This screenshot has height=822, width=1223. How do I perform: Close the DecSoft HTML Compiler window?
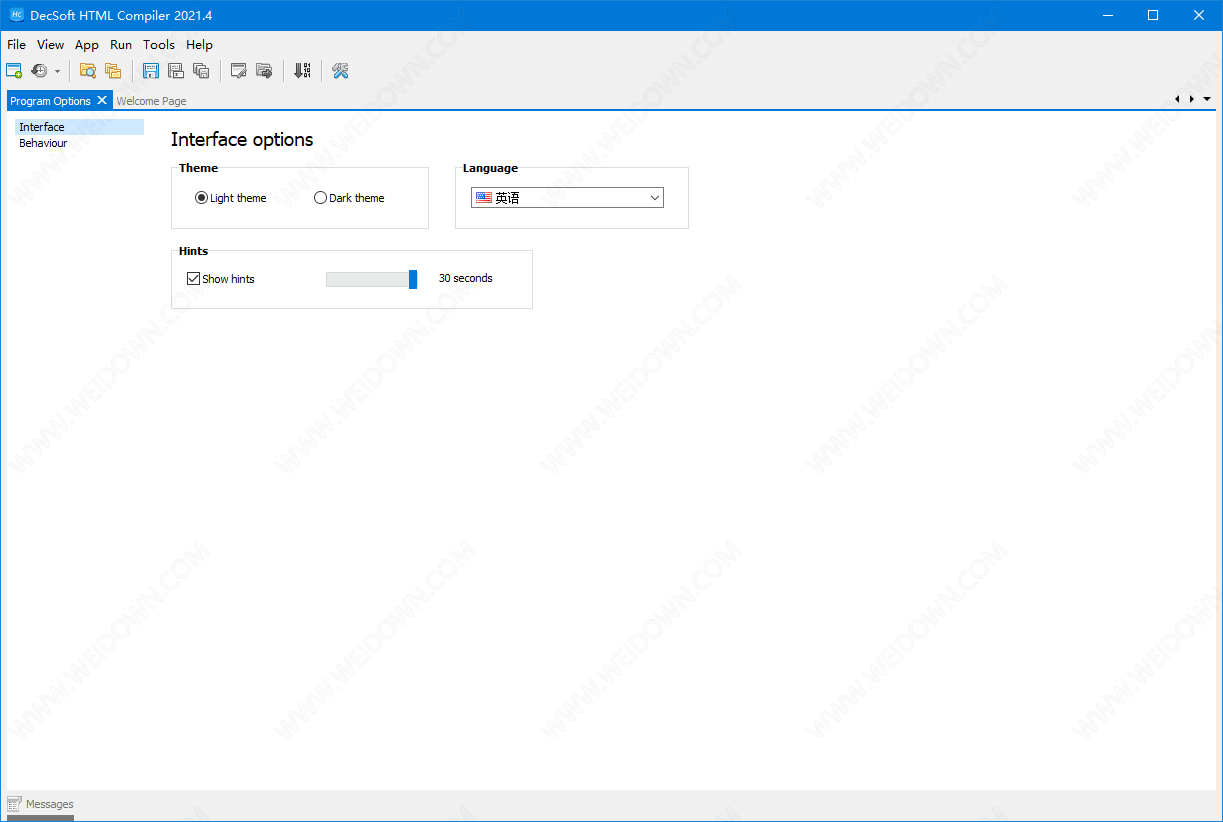[x=1199, y=15]
